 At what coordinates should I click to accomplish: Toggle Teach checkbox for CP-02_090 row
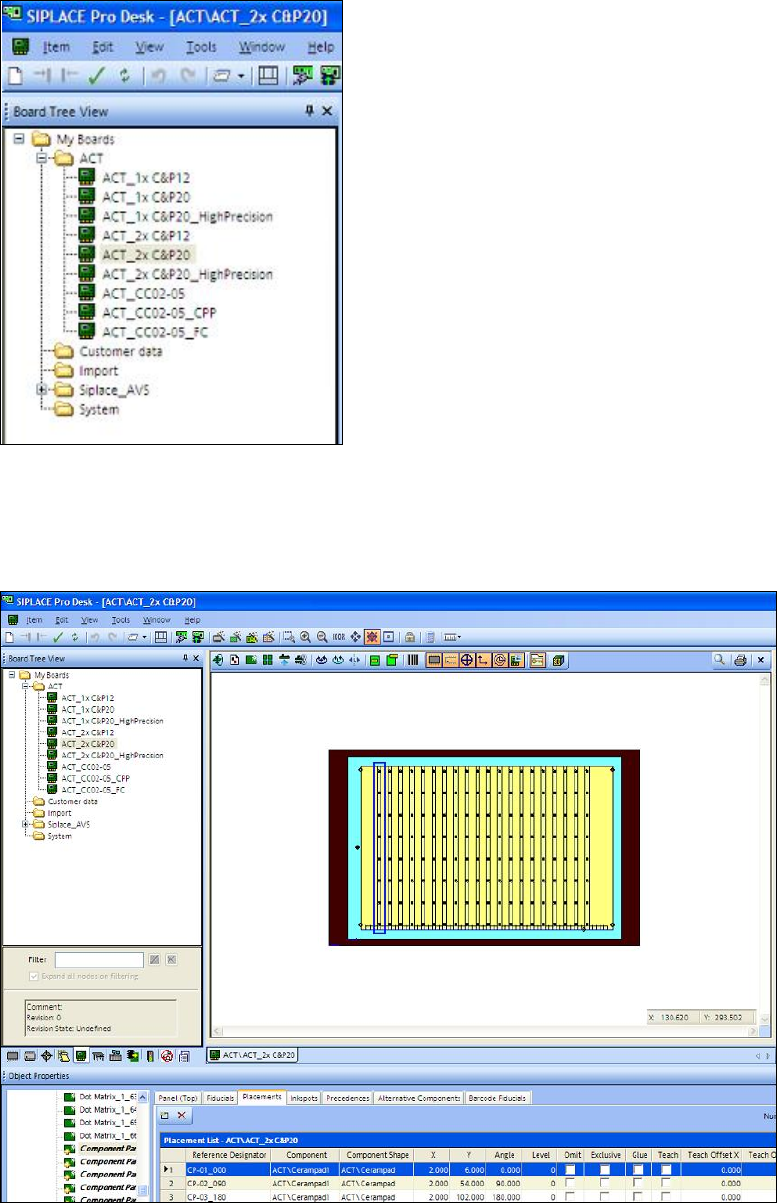pos(666,1183)
